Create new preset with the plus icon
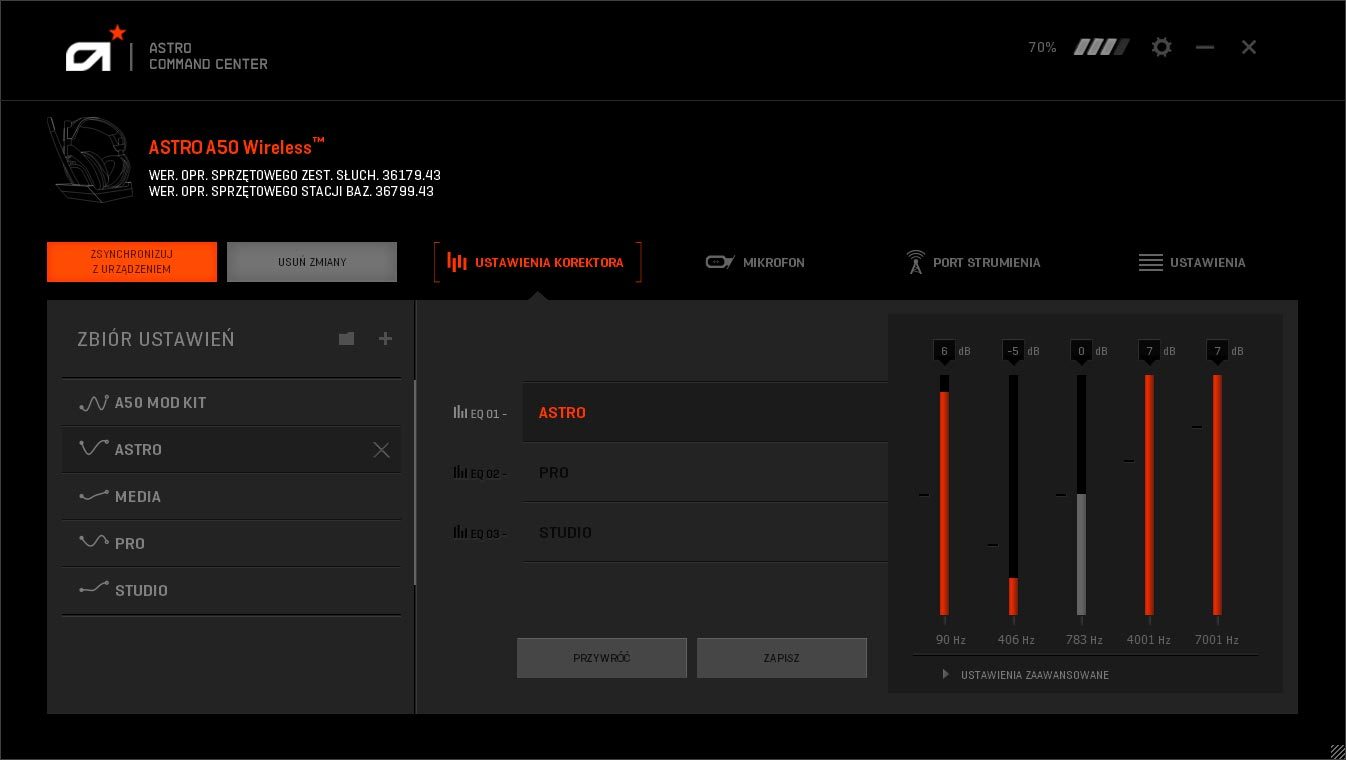 click(385, 339)
